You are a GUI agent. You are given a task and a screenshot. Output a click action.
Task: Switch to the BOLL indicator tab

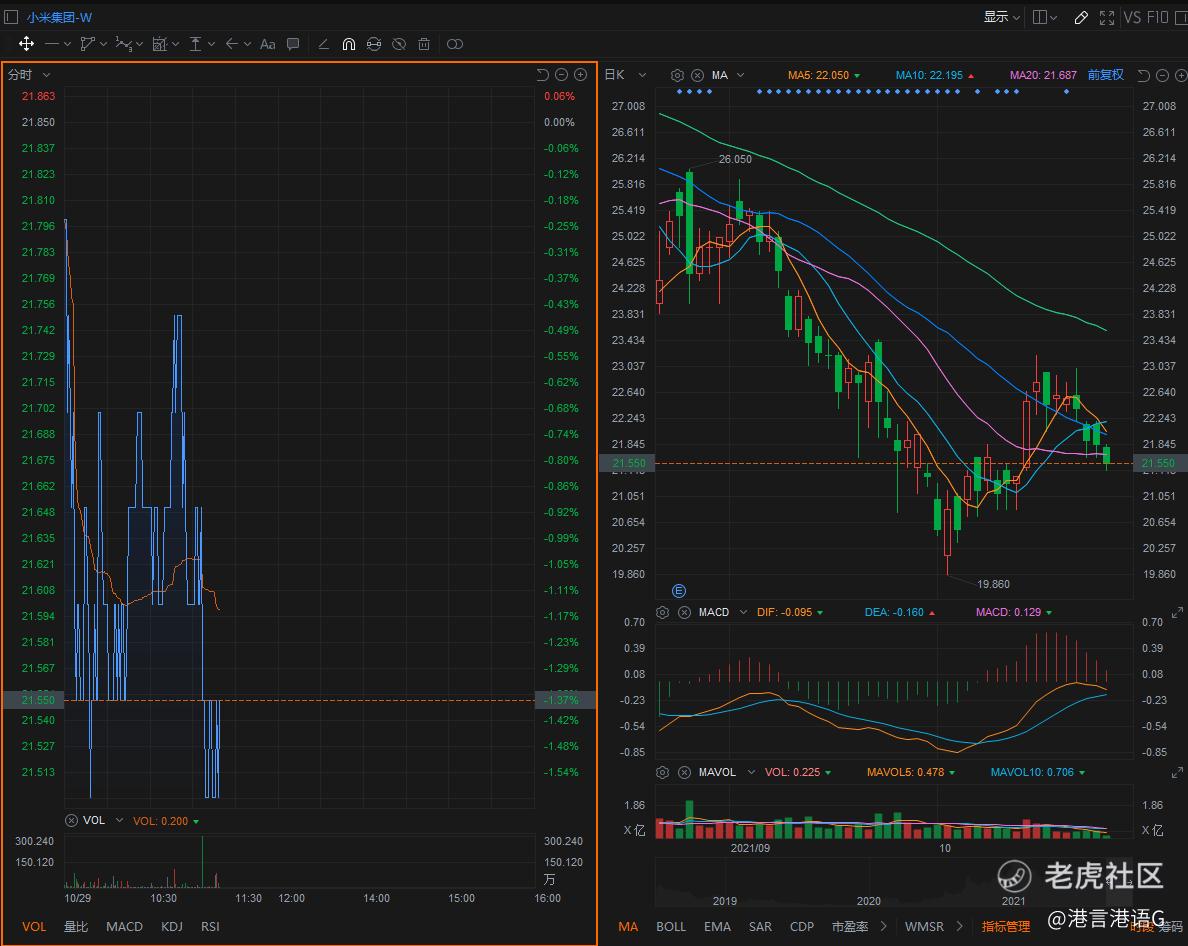[671, 926]
